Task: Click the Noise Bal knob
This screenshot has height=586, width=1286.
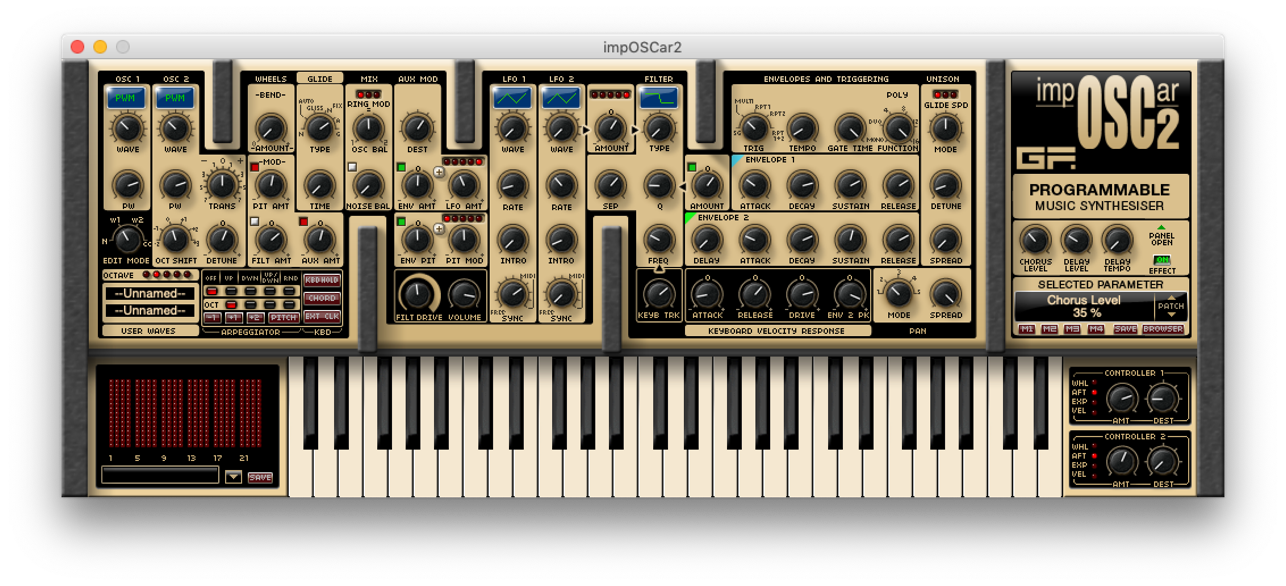Action: pyautogui.click(x=368, y=185)
